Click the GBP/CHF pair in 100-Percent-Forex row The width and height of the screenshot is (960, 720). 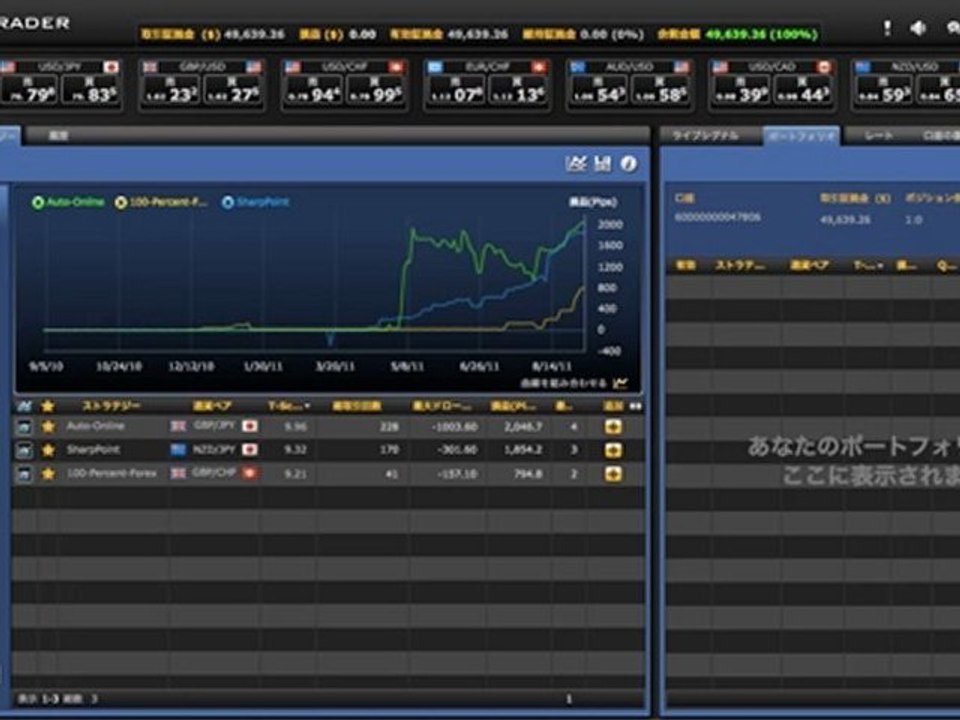coord(214,473)
